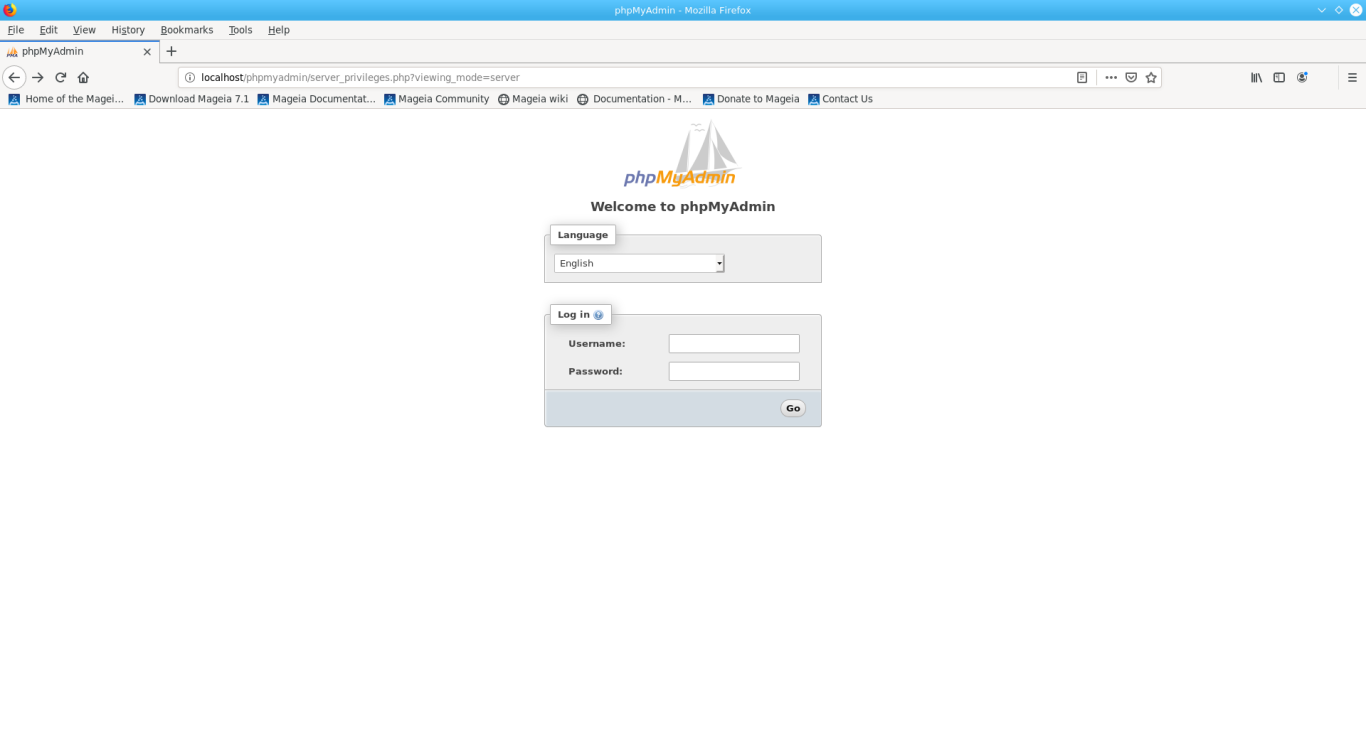This screenshot has width=1366, height=742.
Task: Select the phpMyAdmin browser tab
Action: pyautogui.click(x=80, y=51)
